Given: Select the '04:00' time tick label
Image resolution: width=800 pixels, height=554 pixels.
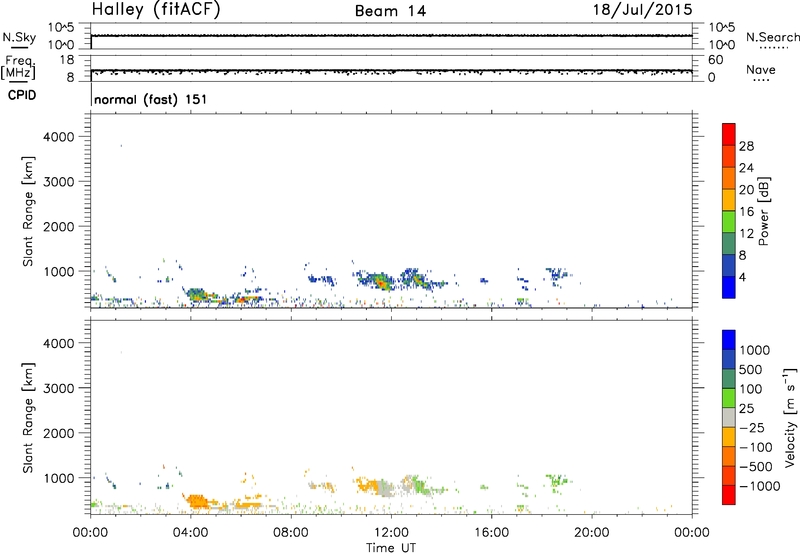Looking at the screenshot, I should pyautogui.click(x=190, y=533).
